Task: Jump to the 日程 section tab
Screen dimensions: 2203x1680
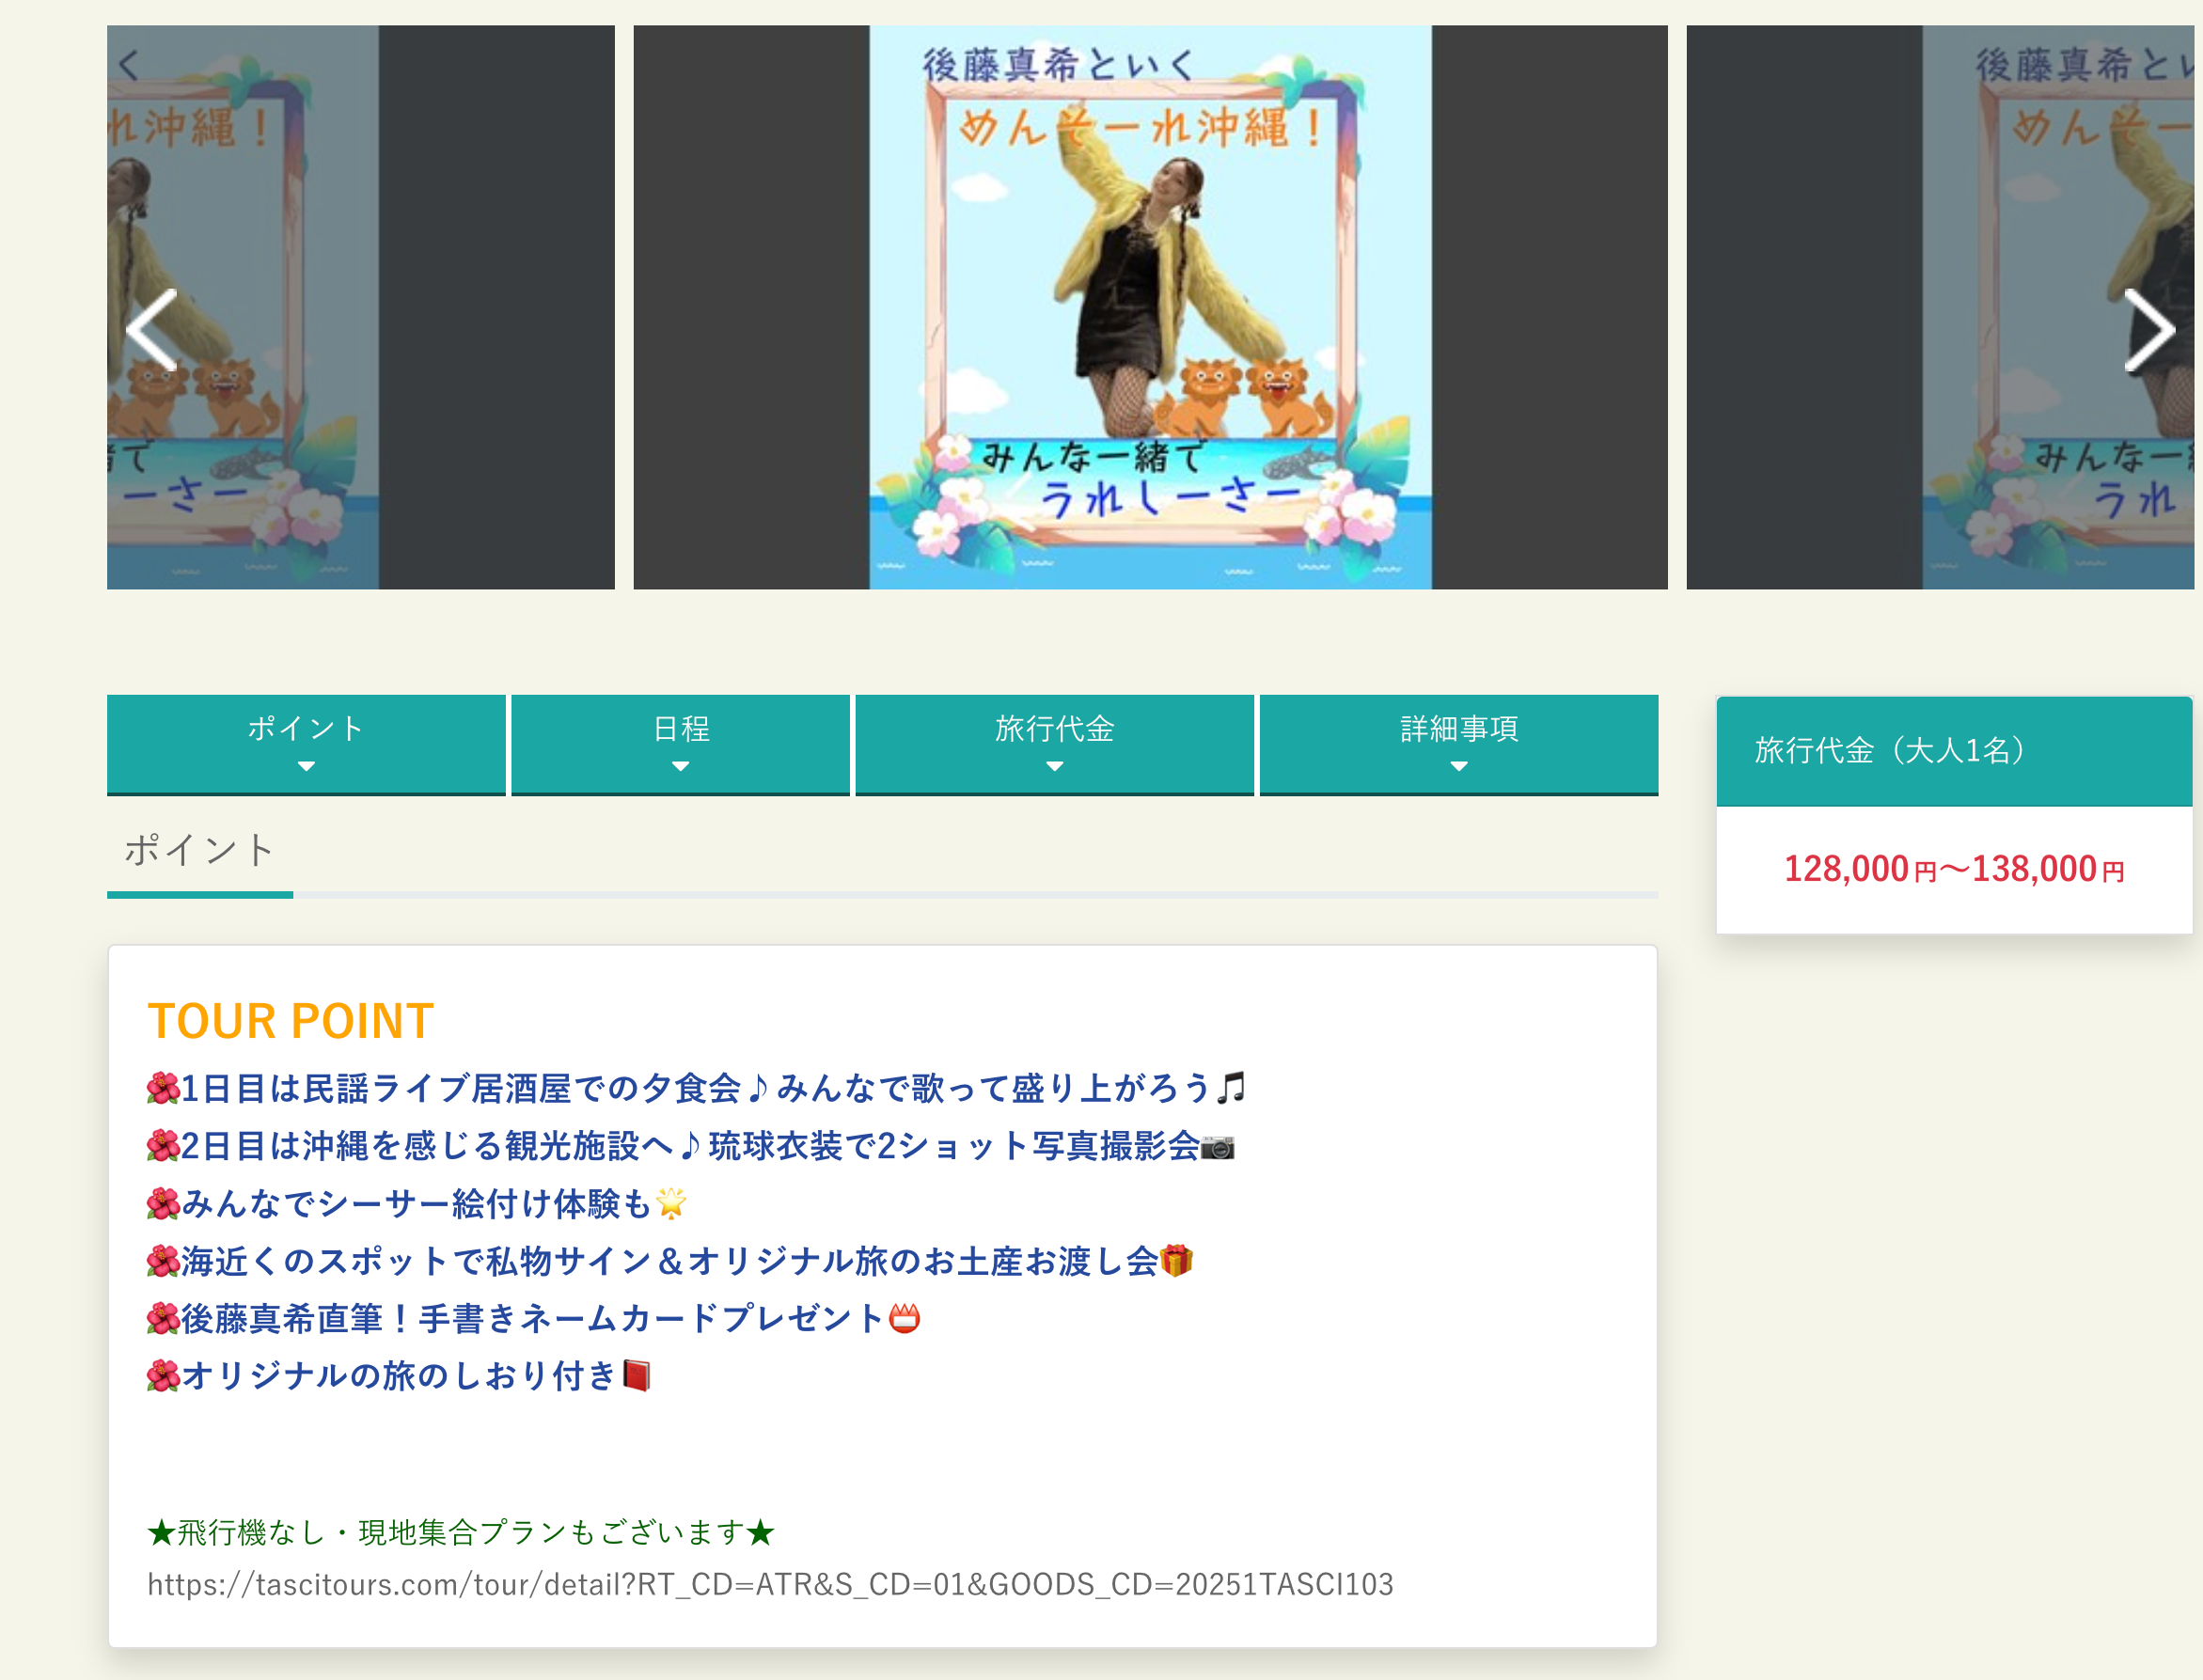Action: (x=680, y=745)
